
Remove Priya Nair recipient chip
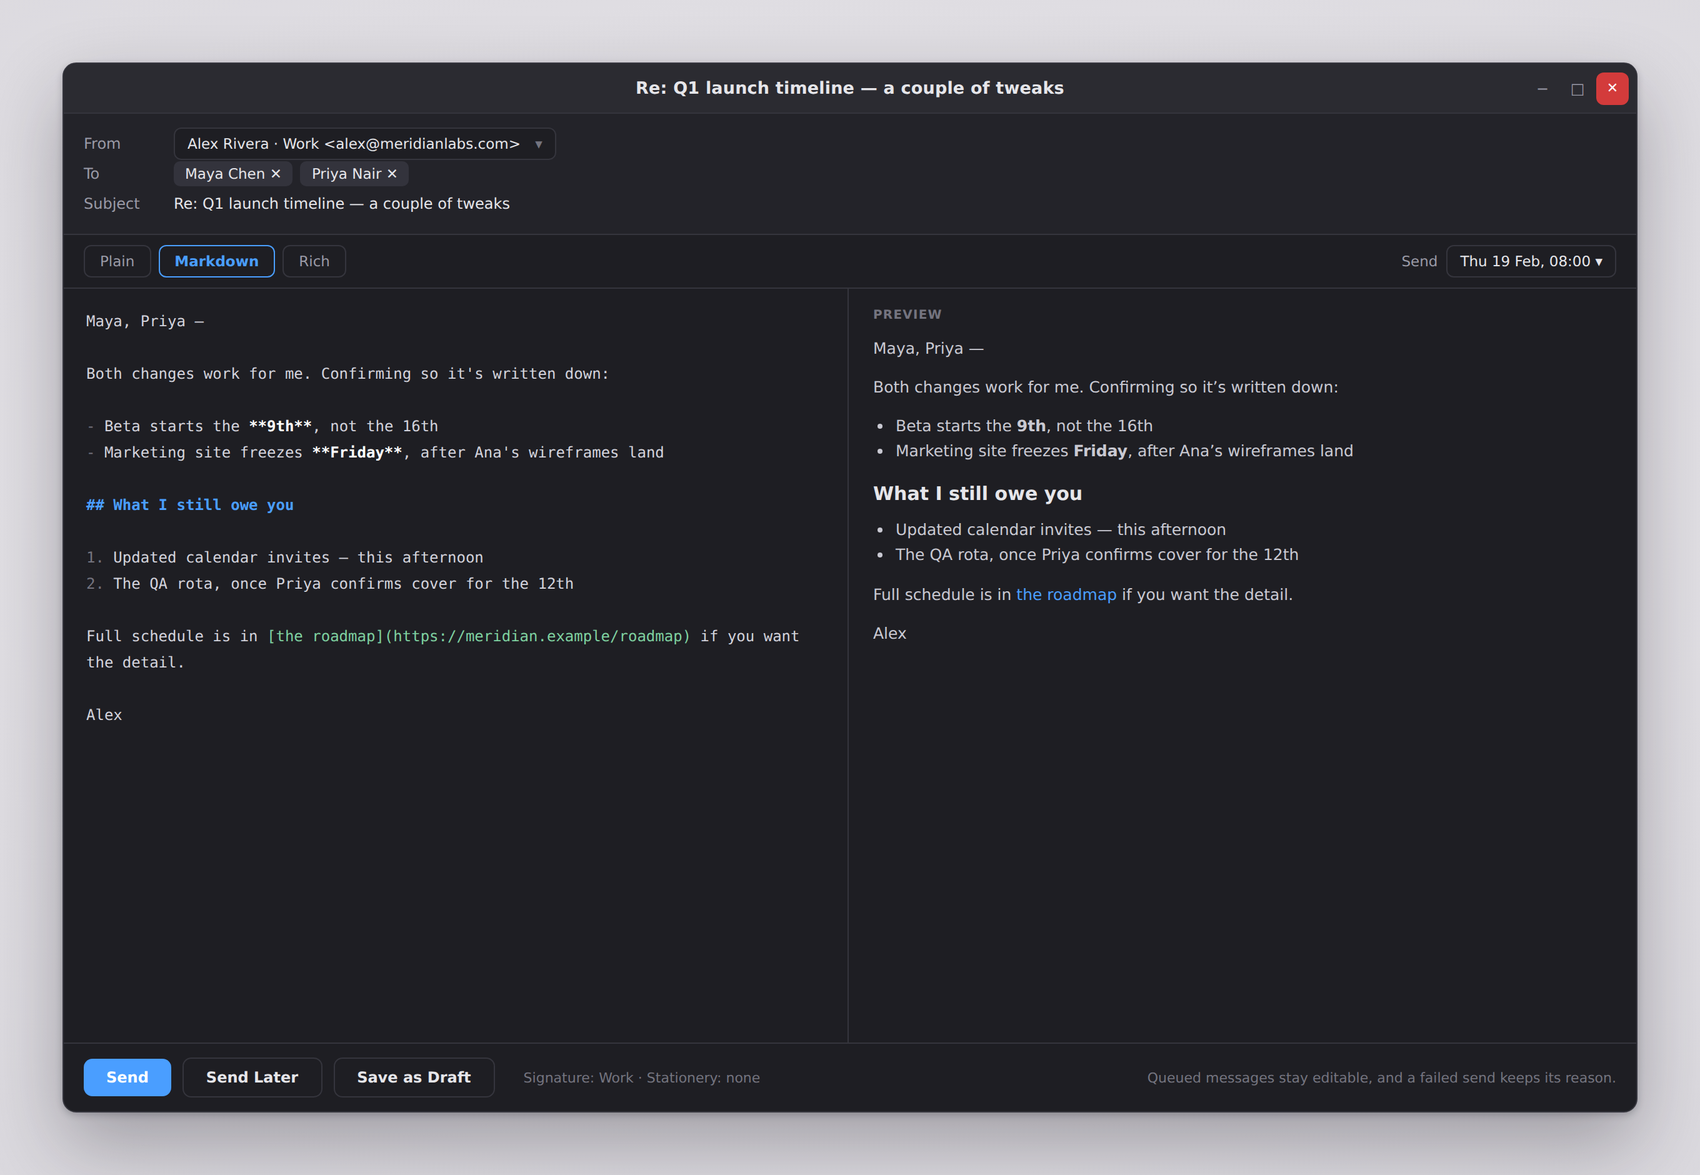pyautogui.click(x=392, y=174)
